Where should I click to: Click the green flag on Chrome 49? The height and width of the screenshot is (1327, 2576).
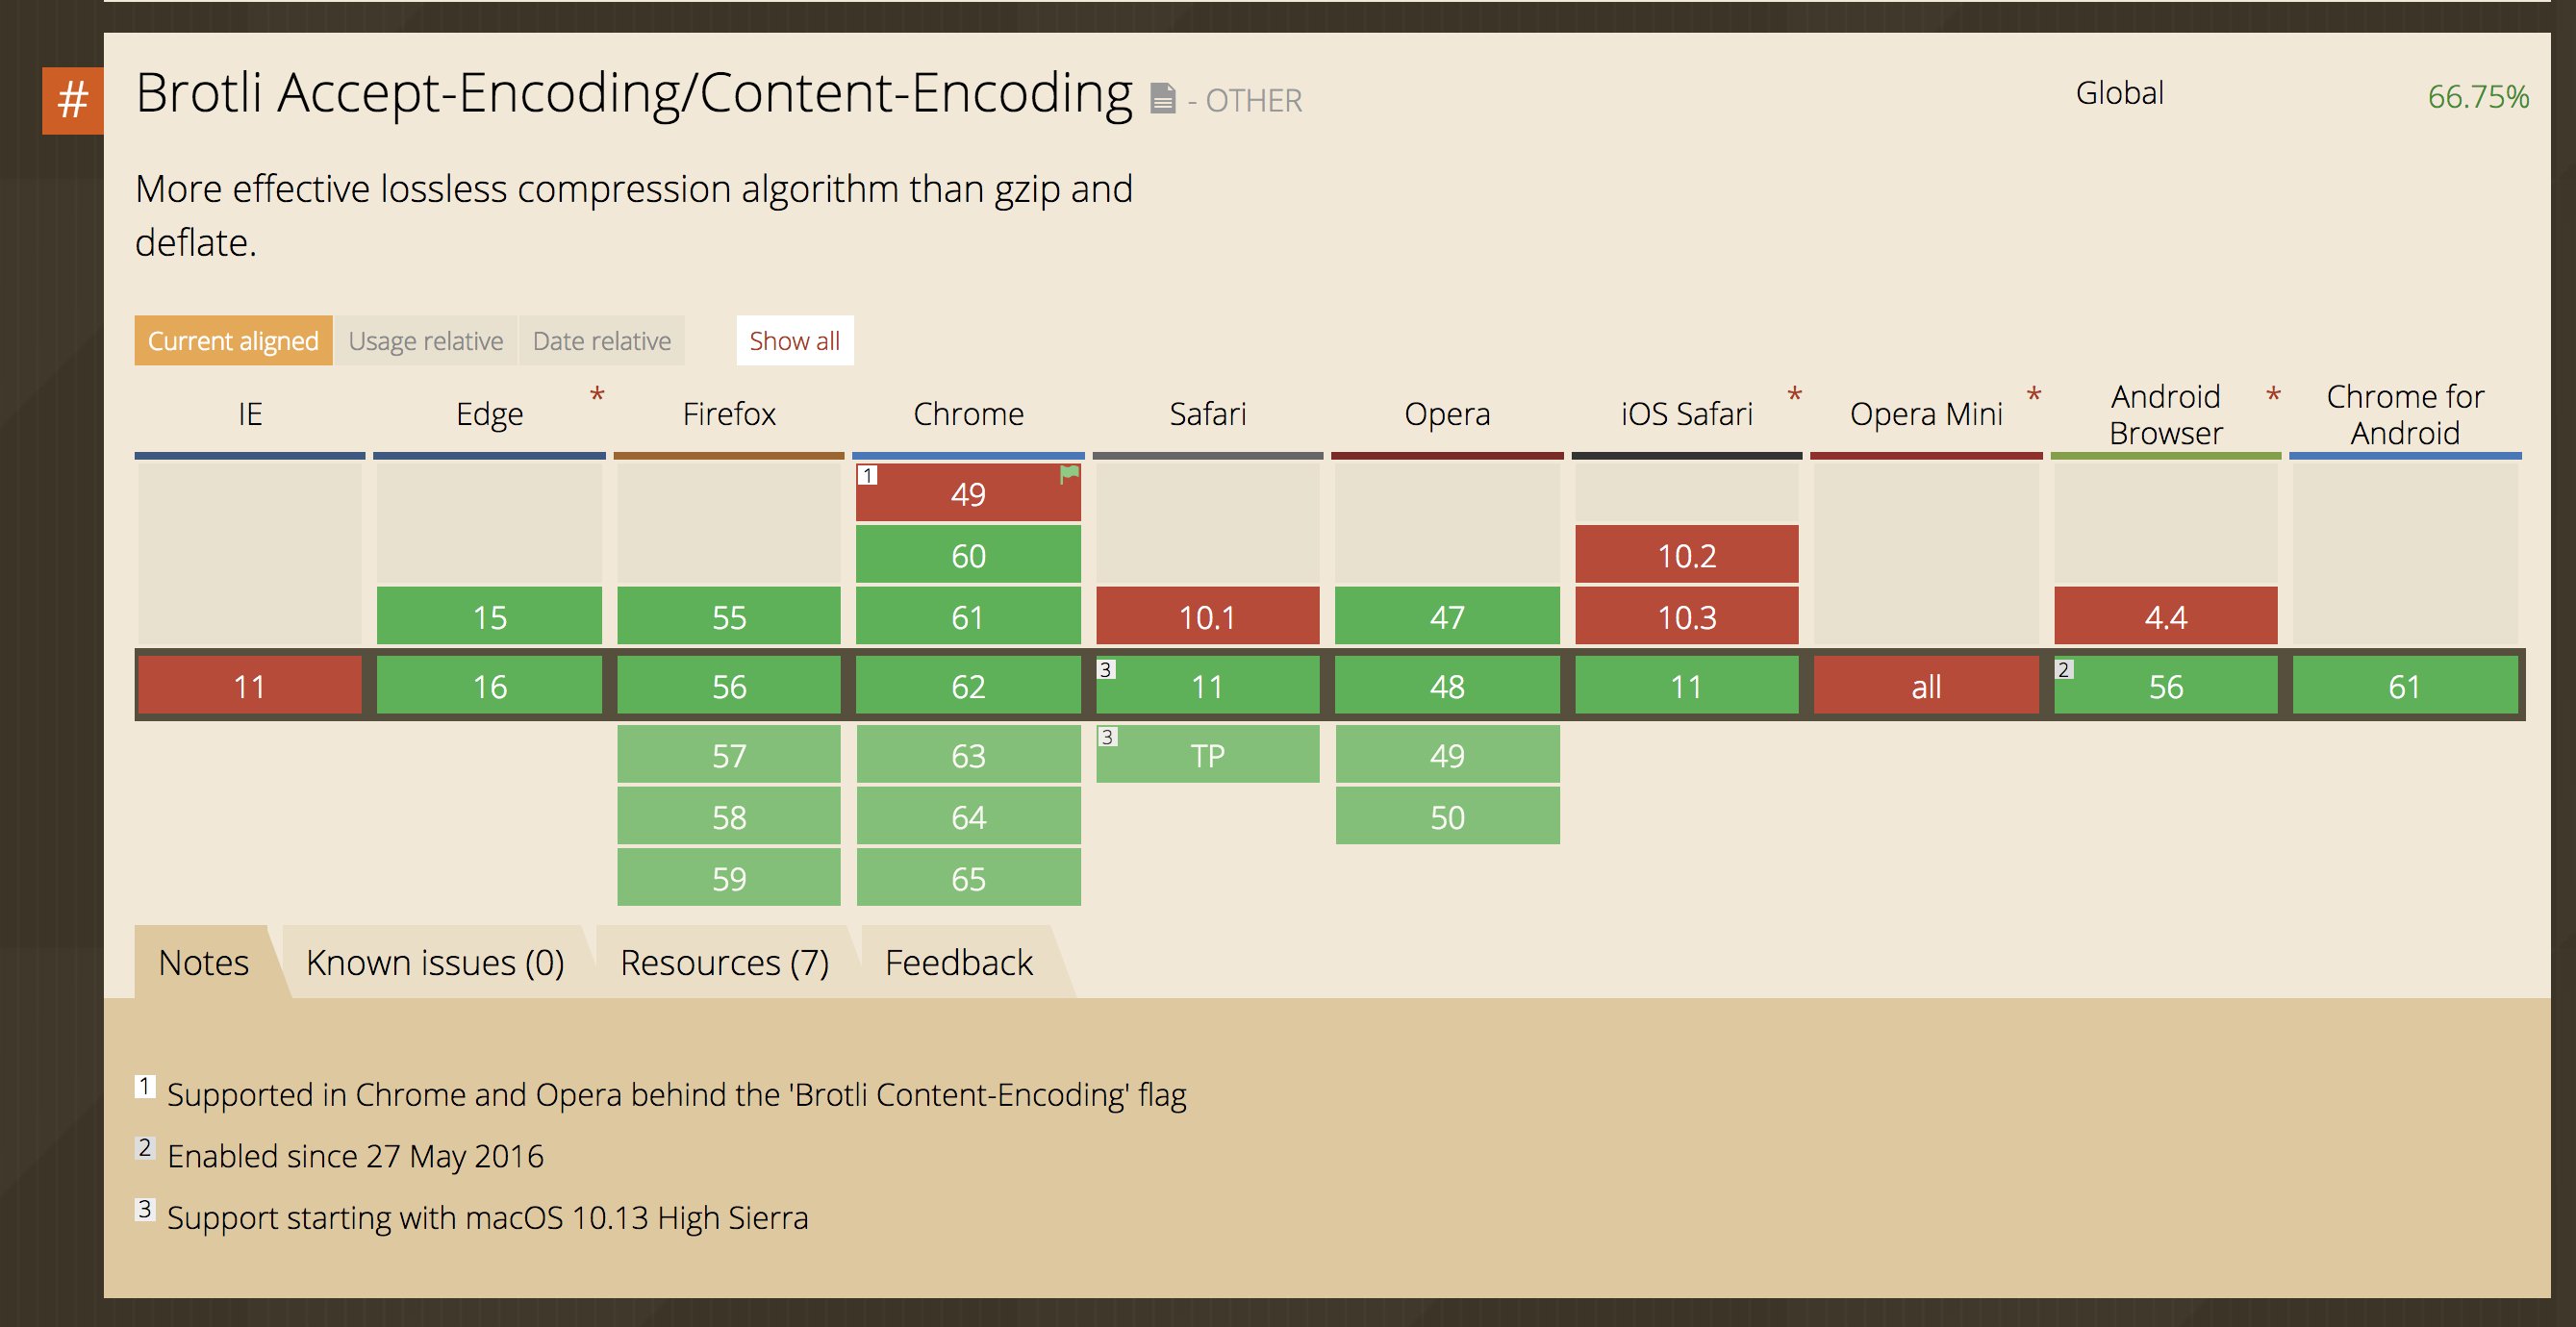coord(1069,475)
